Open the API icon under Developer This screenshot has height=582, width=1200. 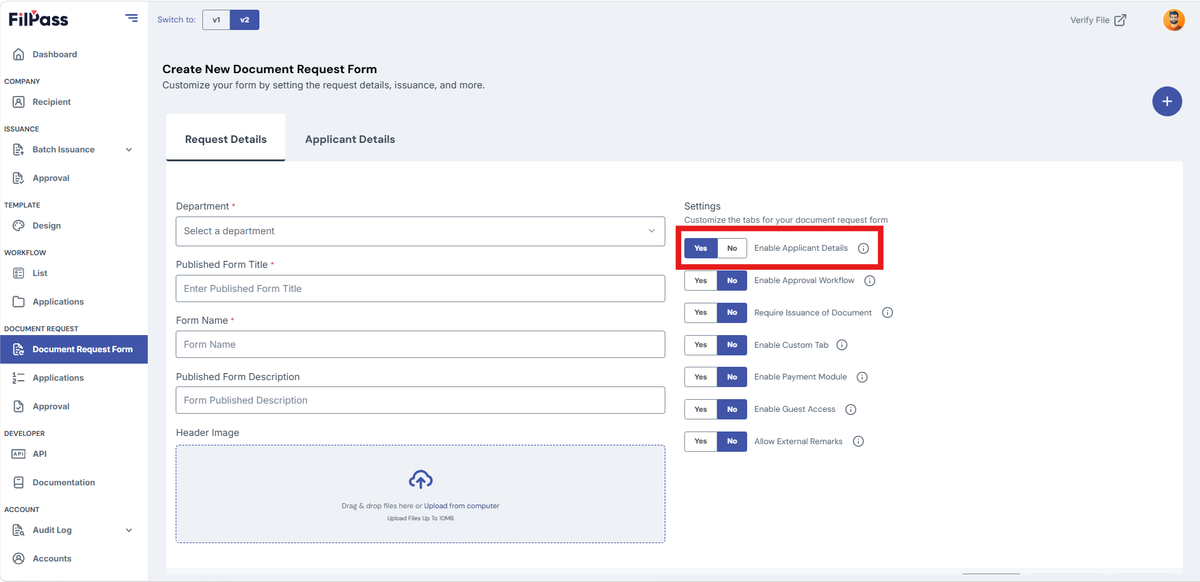point(18,454)
